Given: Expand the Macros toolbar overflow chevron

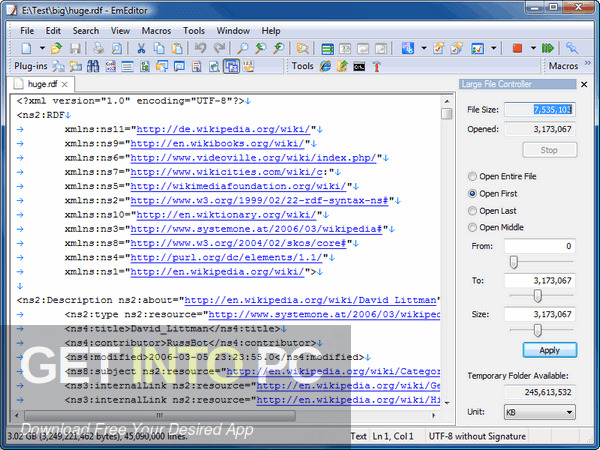Looking at the screenshot, I should [x=588, y=63].
